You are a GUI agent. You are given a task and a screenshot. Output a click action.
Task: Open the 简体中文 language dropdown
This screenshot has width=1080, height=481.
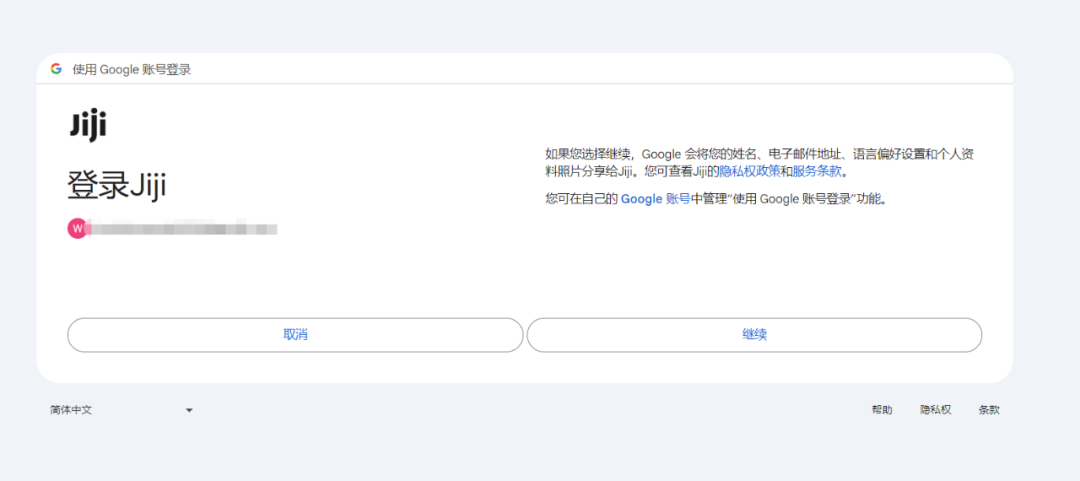(120, 410)
